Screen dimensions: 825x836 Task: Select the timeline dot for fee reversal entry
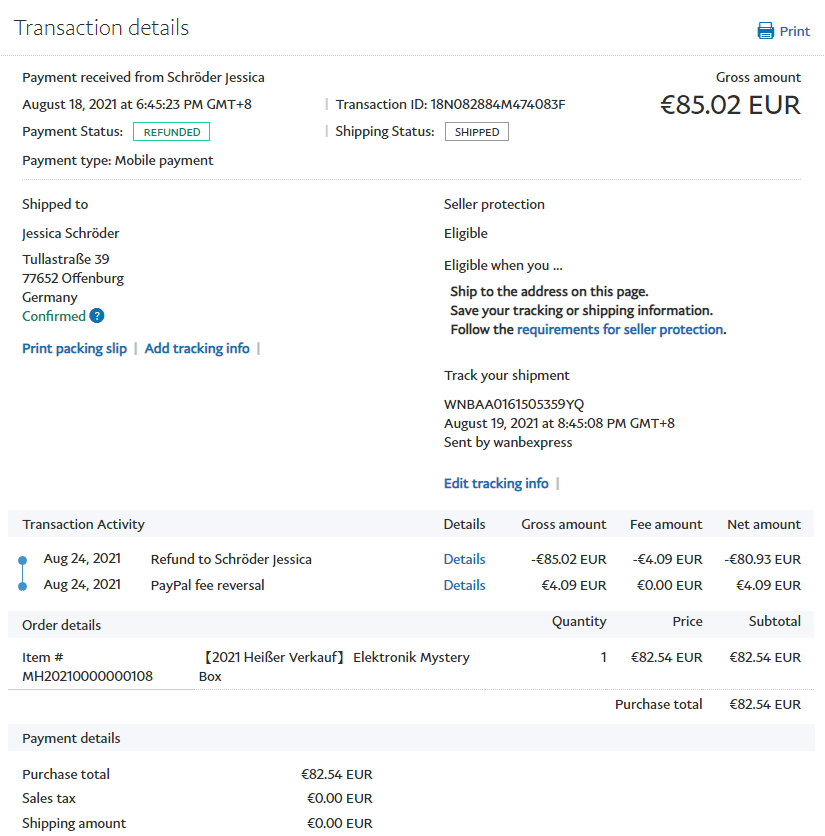[23, 586]
